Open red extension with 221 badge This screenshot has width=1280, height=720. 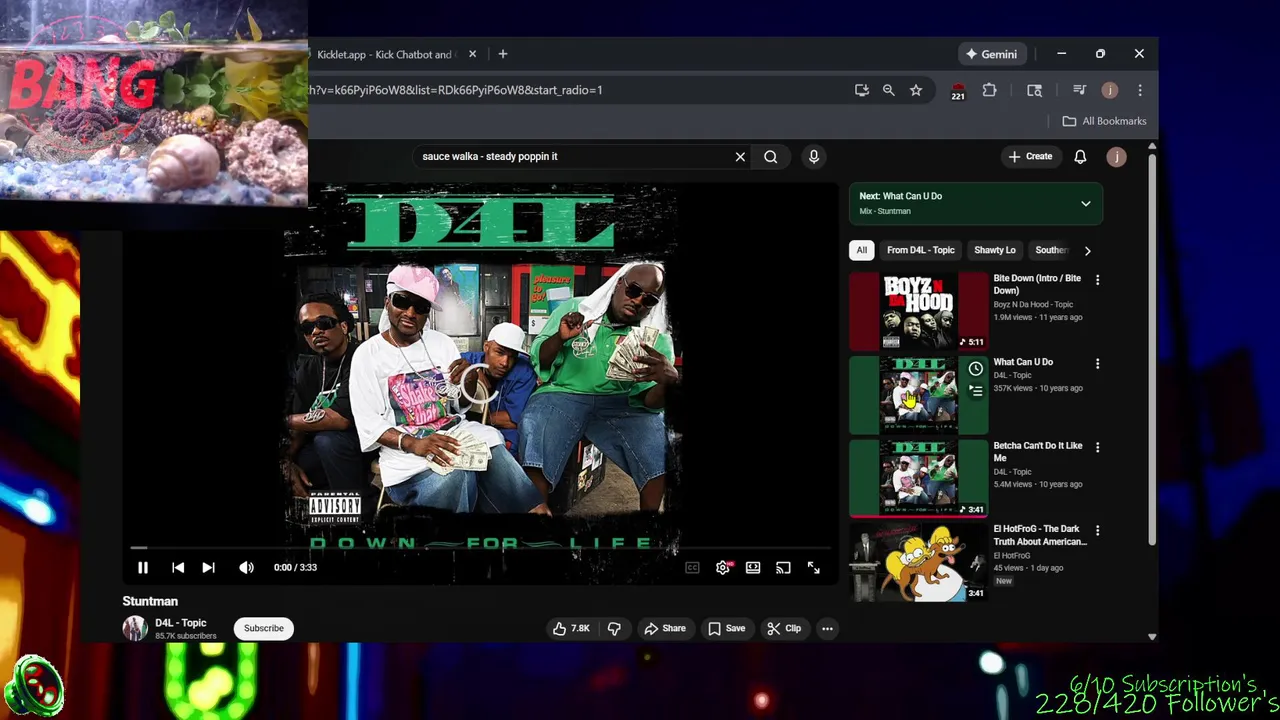958,91
